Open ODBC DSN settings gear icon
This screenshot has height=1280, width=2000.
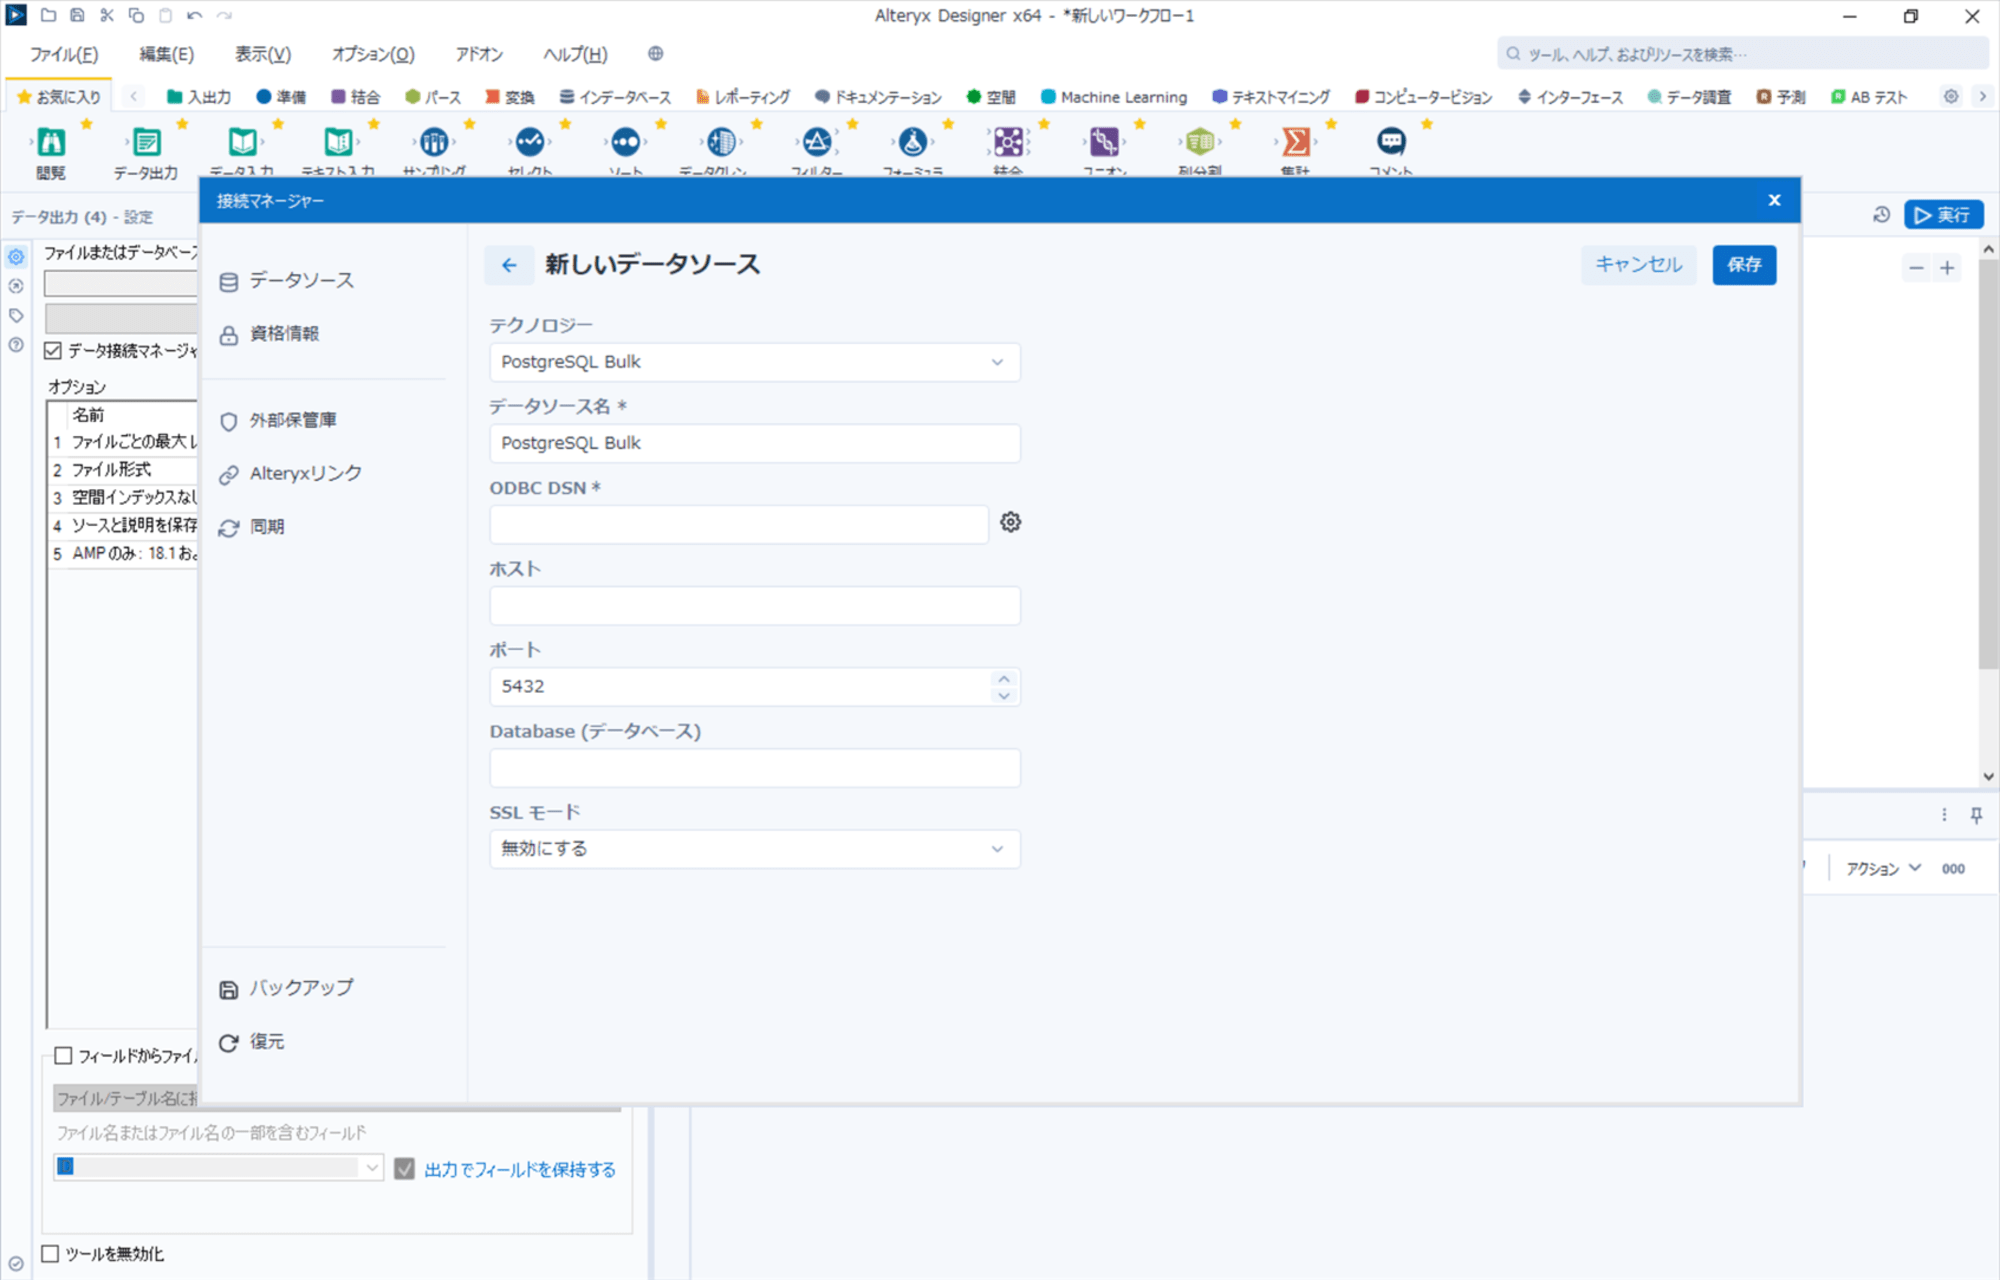point(1011,522)
